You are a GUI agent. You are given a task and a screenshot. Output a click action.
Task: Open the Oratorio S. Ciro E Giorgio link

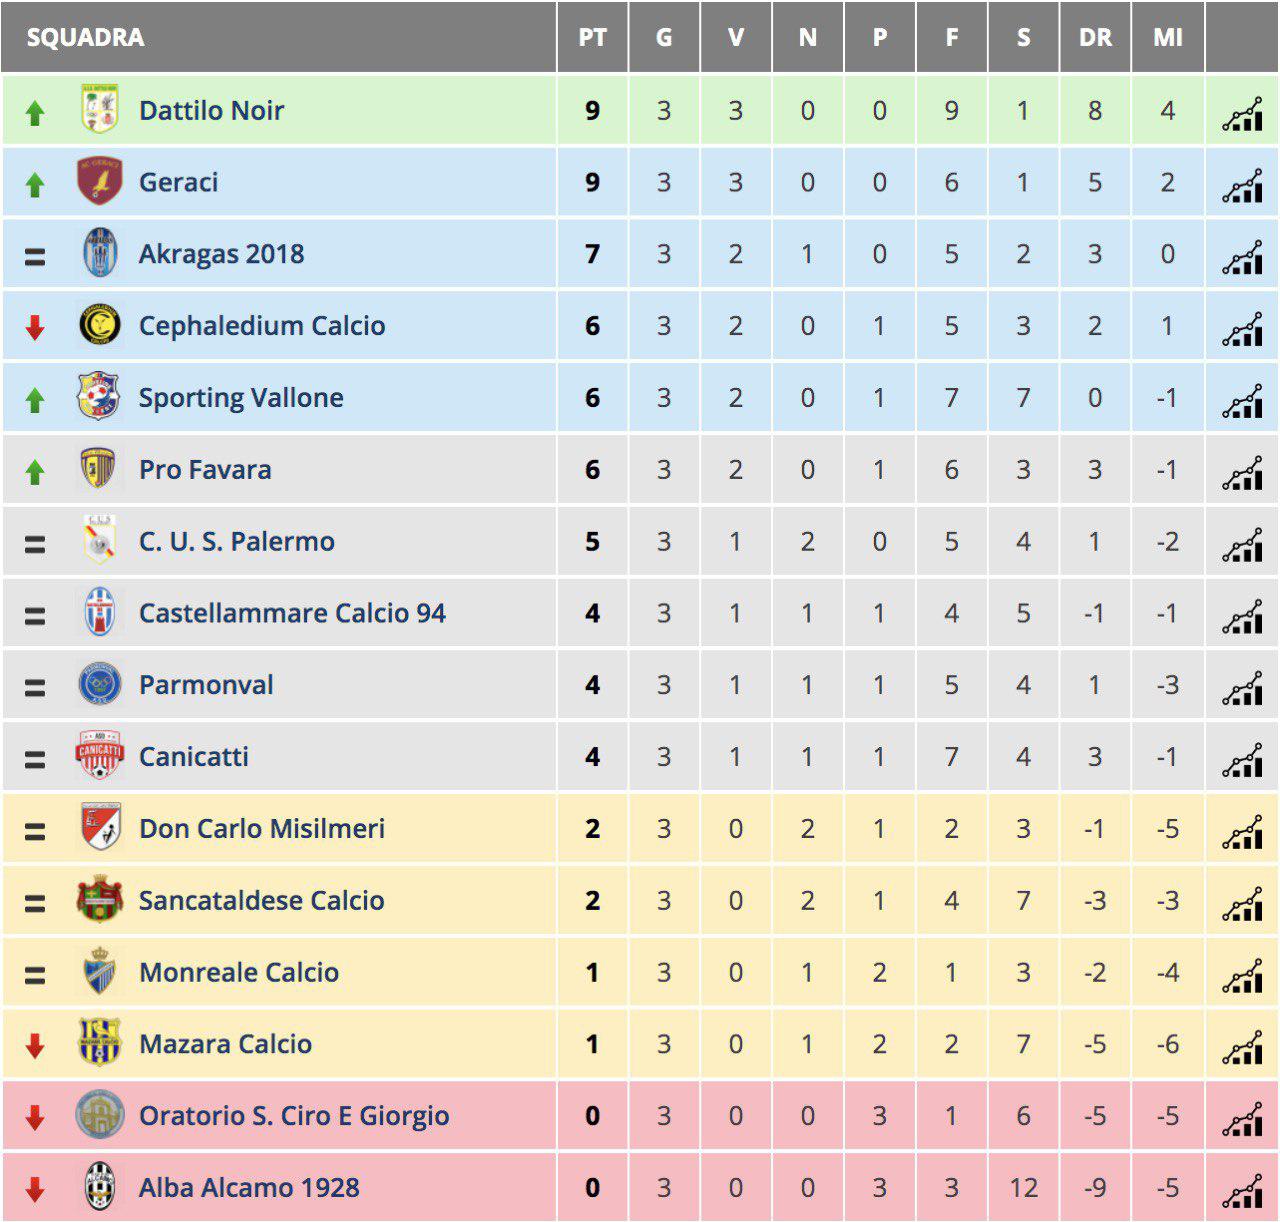click(x=294, y=1116)
